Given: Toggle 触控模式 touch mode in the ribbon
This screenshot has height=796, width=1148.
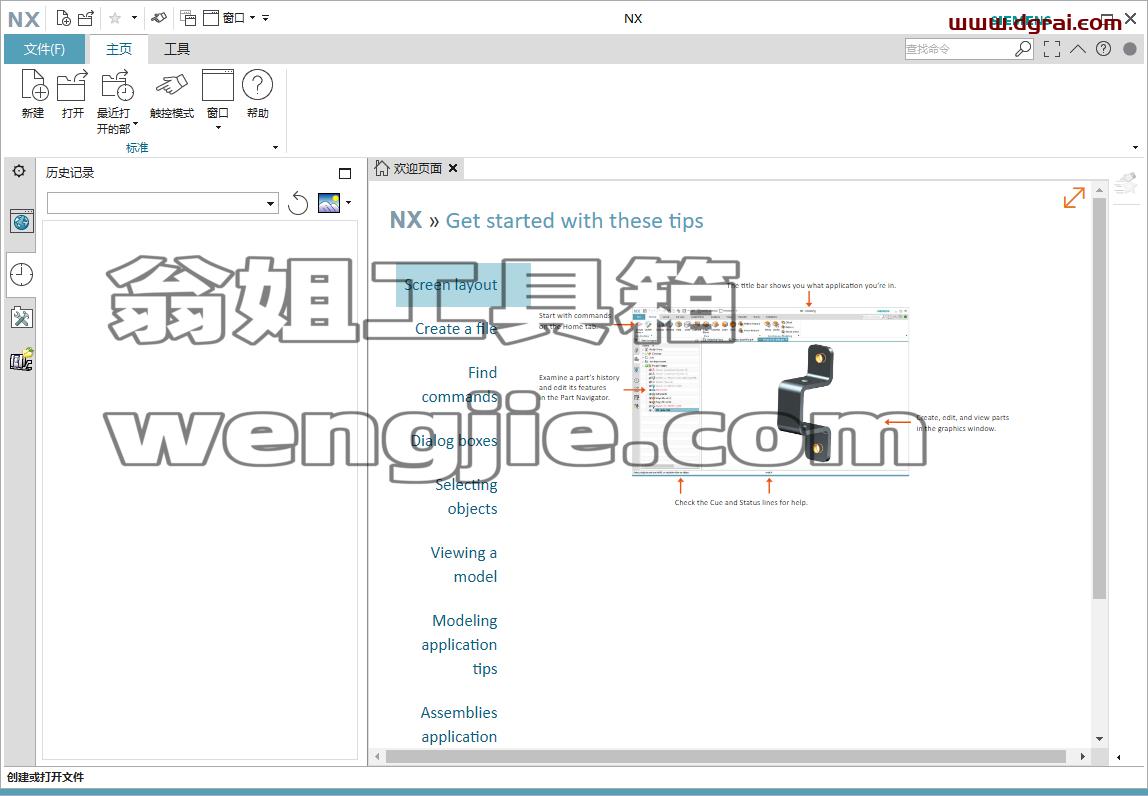Looking at the screenshot, I should pos(171,94).
